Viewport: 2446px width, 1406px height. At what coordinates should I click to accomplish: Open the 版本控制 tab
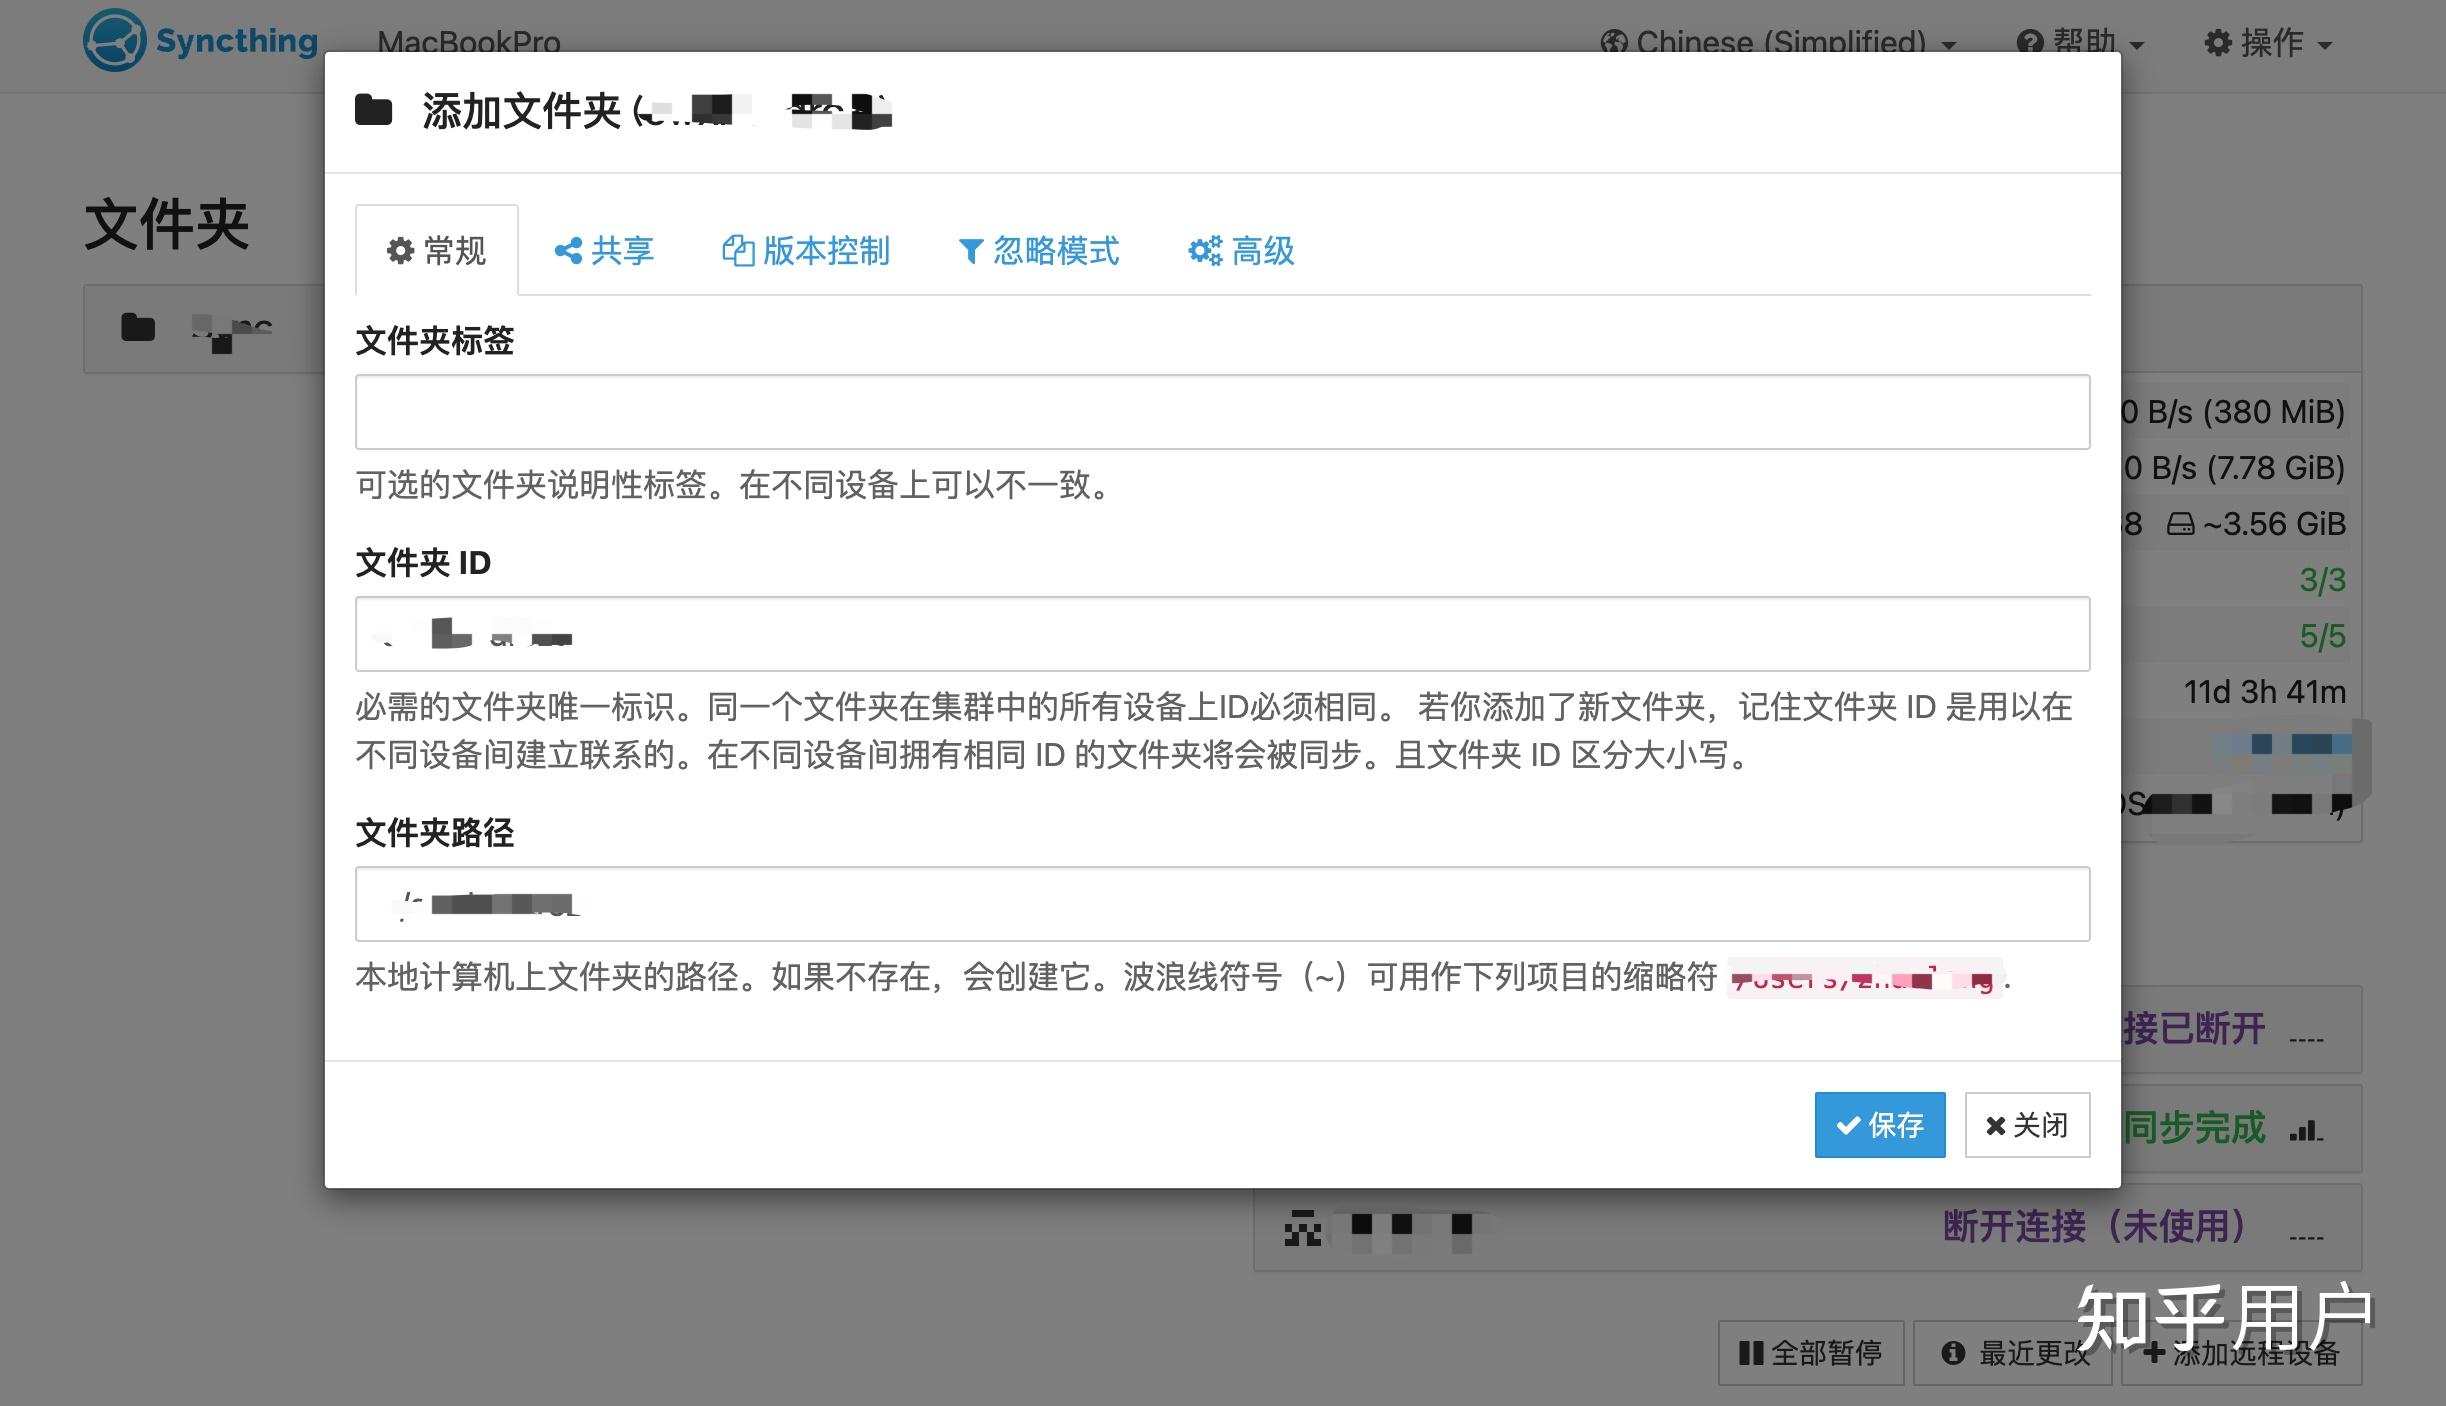[x=806, y=250]
